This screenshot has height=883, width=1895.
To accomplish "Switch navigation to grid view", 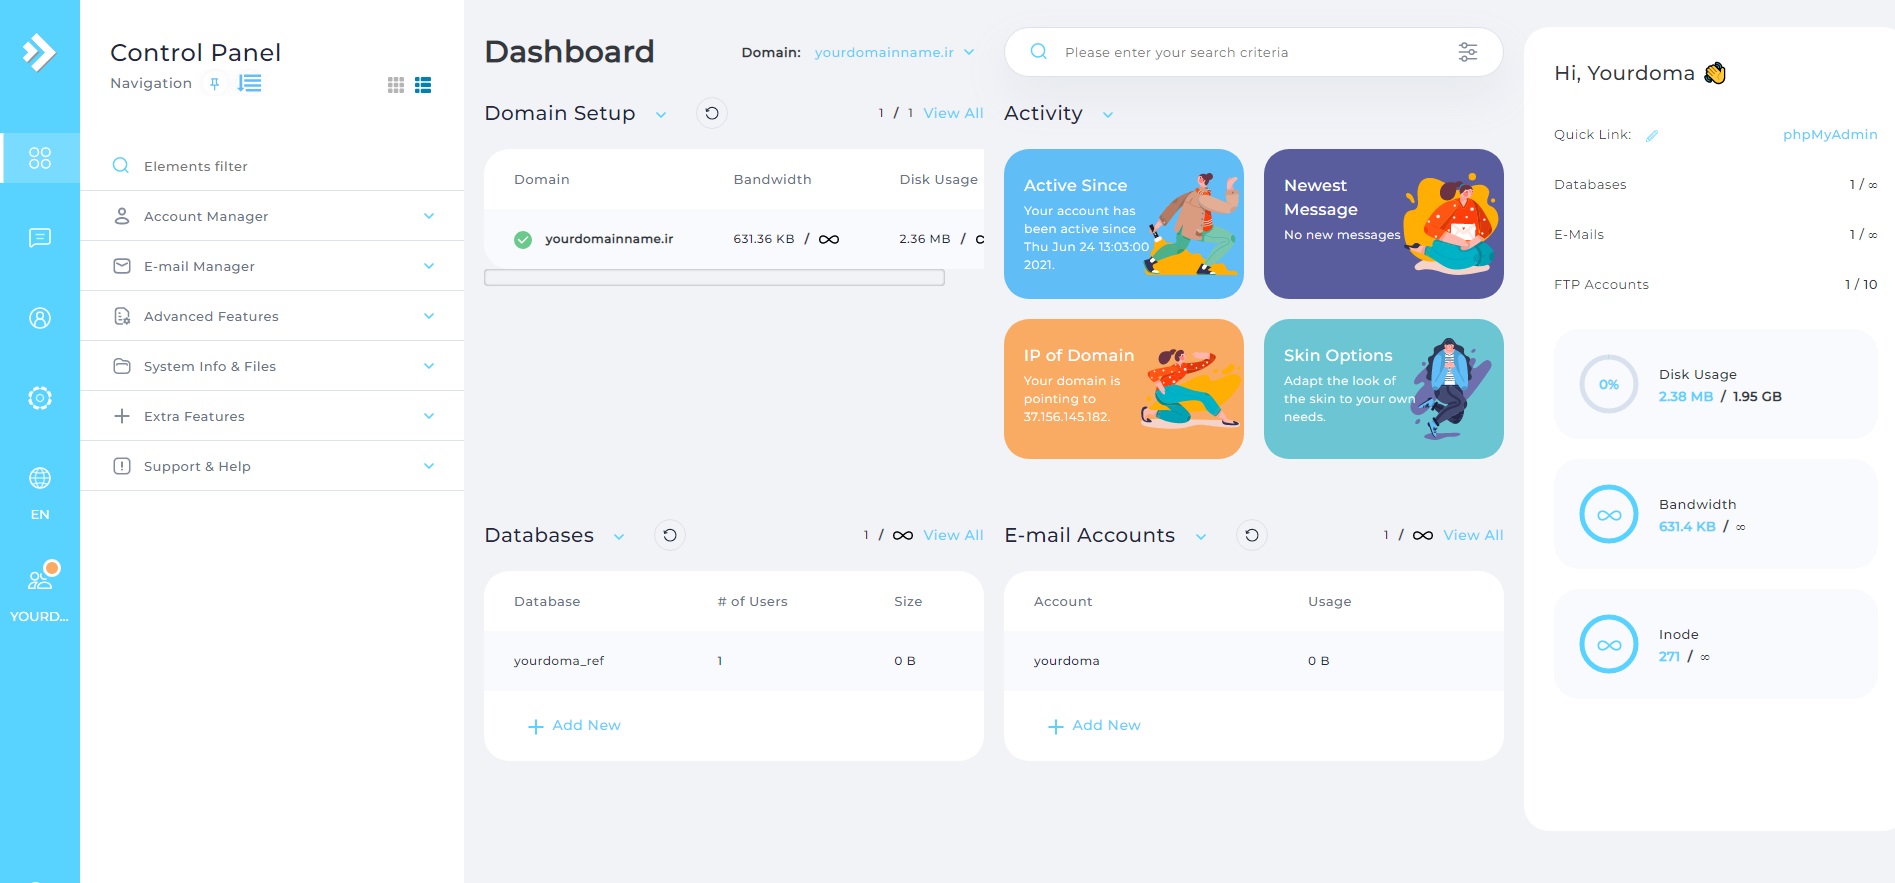I will (396, 85).
